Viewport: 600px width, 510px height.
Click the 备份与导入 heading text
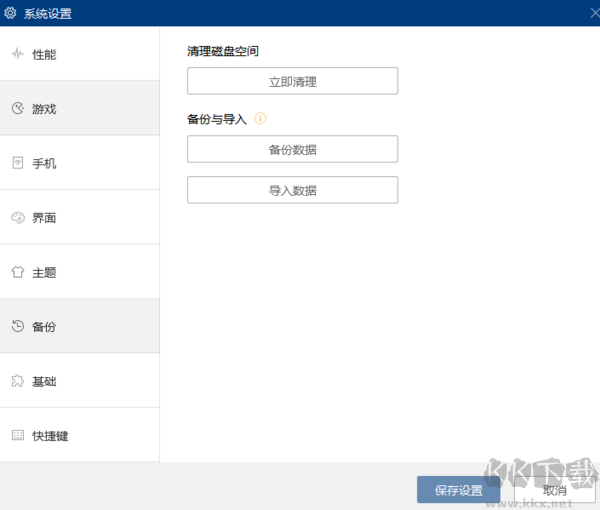pos(217,119)
